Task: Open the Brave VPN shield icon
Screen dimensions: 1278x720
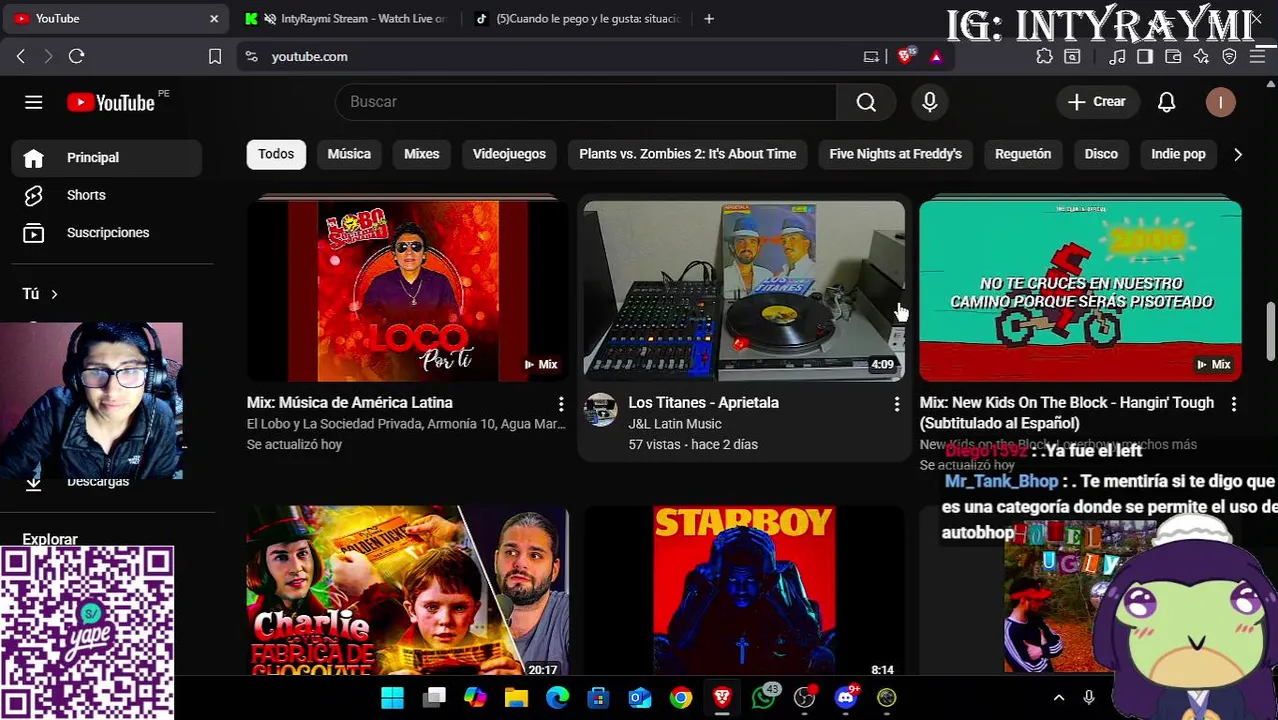Action: 1229,57
